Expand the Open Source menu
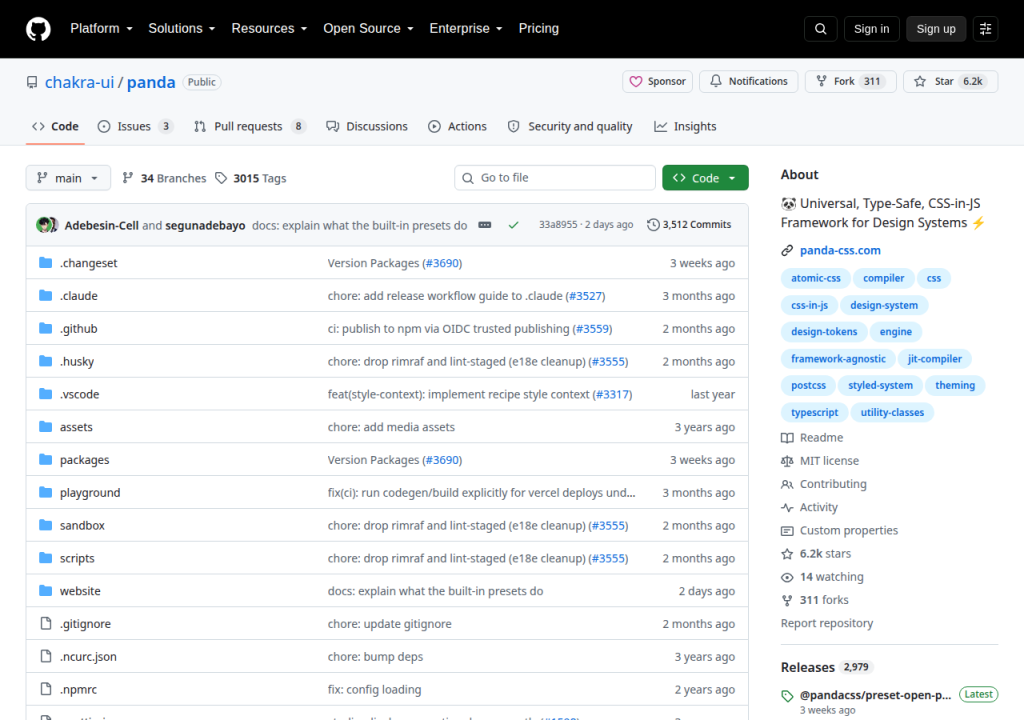This screenshot has height=720, width=1024. 368,29
